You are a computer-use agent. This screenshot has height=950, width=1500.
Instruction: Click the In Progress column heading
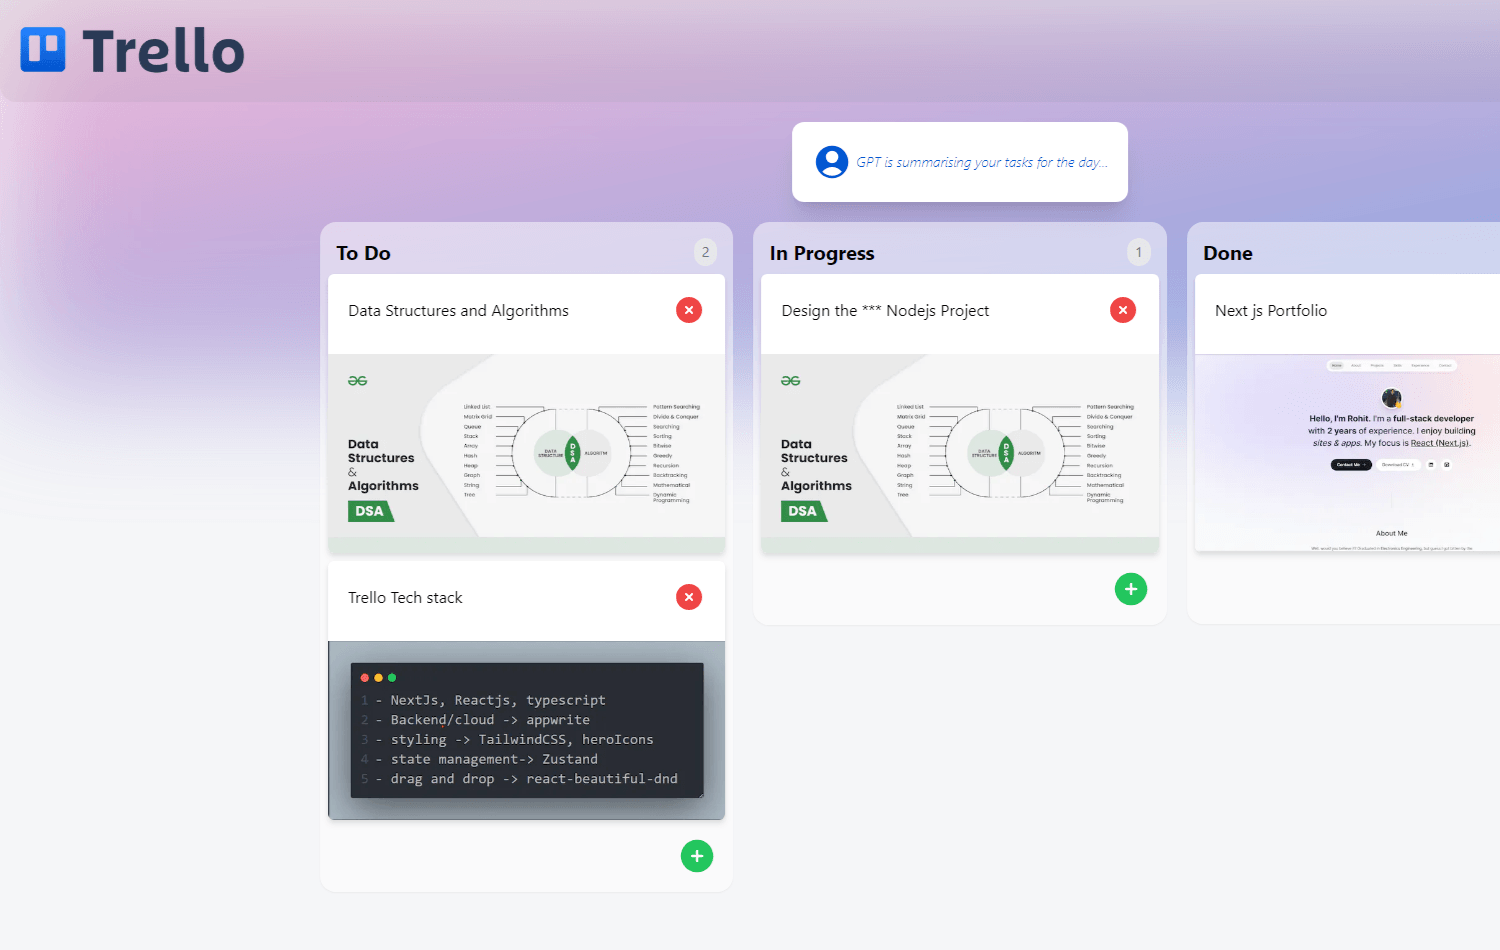[822, 253]
